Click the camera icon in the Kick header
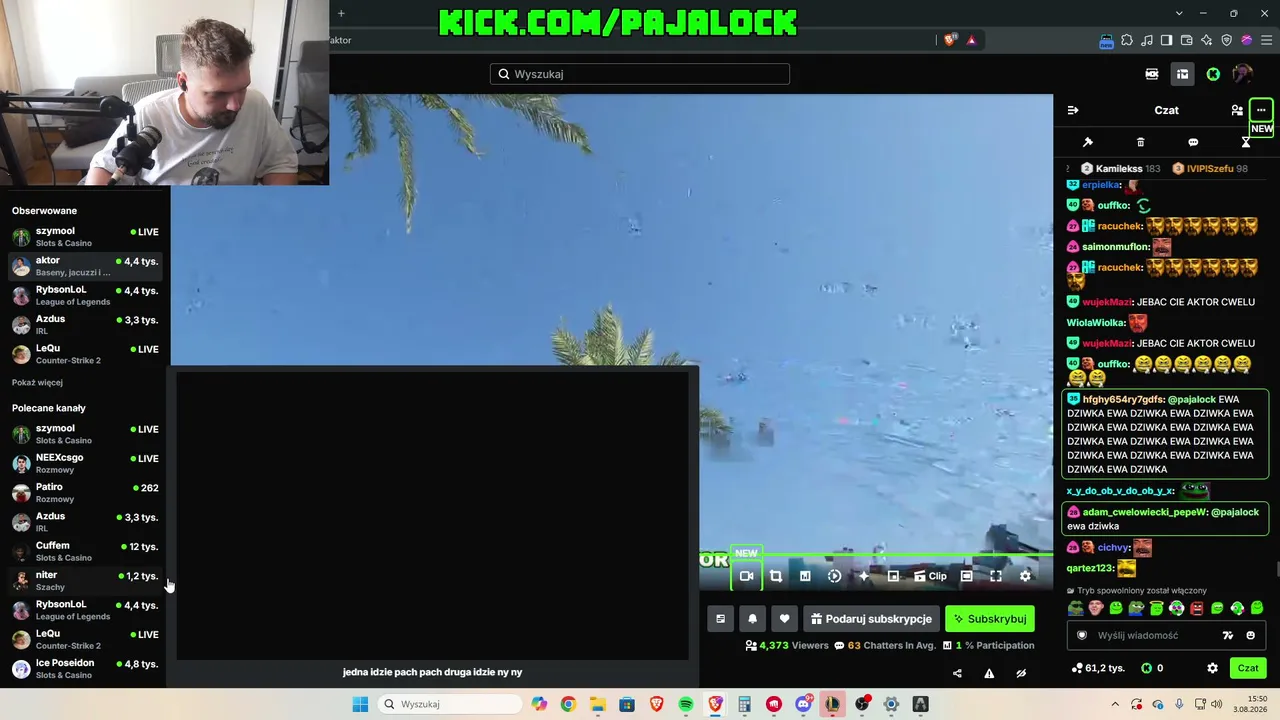 point(1152,74)
